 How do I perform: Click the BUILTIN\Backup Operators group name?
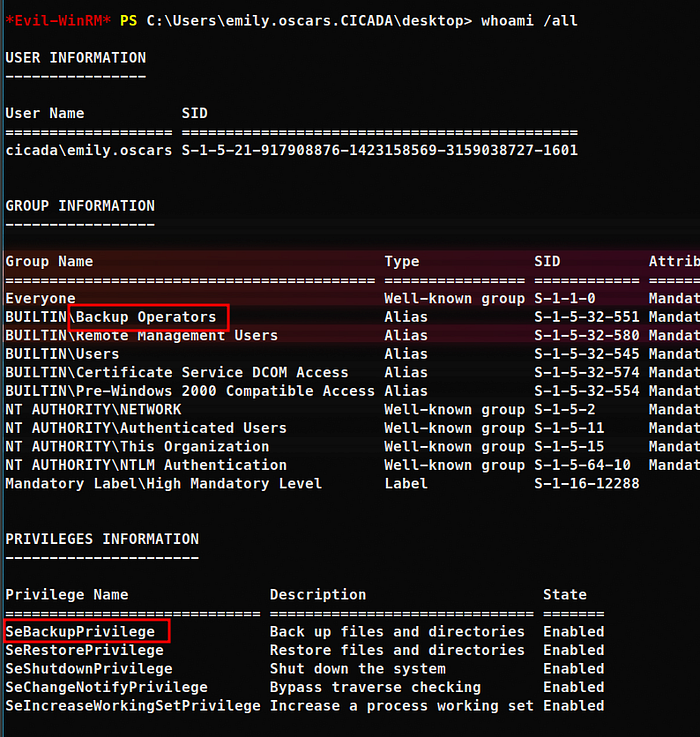click(x=111, y=317)
